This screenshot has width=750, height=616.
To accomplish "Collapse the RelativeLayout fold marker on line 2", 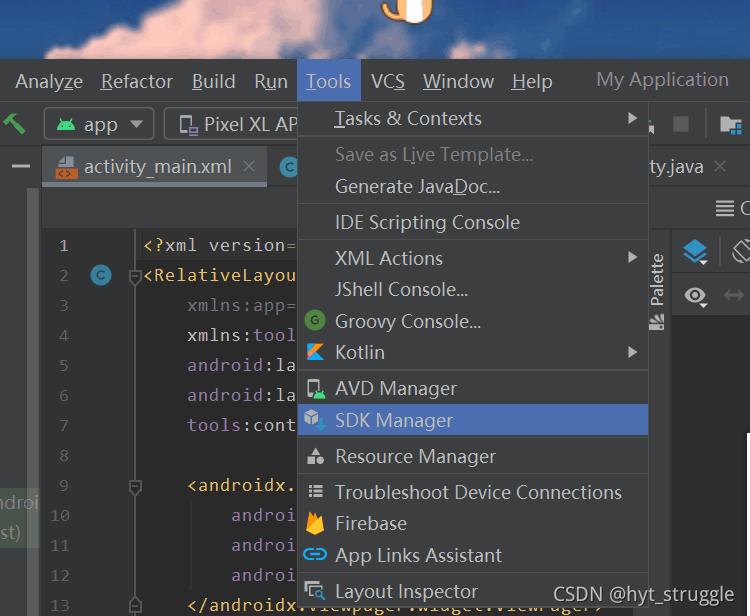I will 135,276.
